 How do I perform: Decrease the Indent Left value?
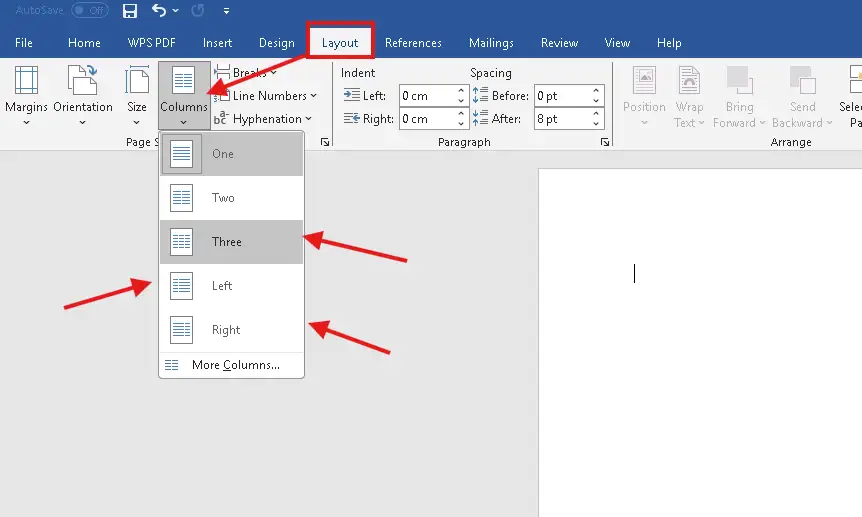pos(461,101)
